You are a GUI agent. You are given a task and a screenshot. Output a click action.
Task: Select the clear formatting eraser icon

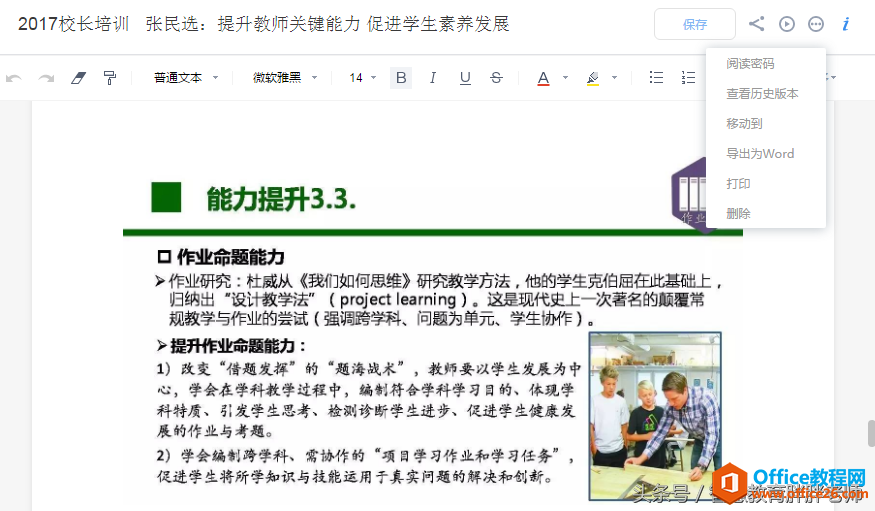[x=78, y=78]
